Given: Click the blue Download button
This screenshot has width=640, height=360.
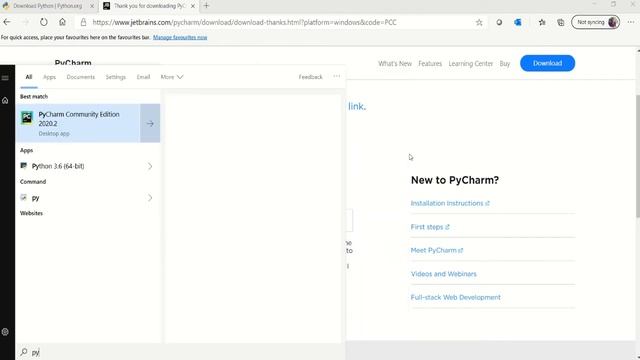Looking at the screenshot, I should pyautogui.click(x=547, y=63).
